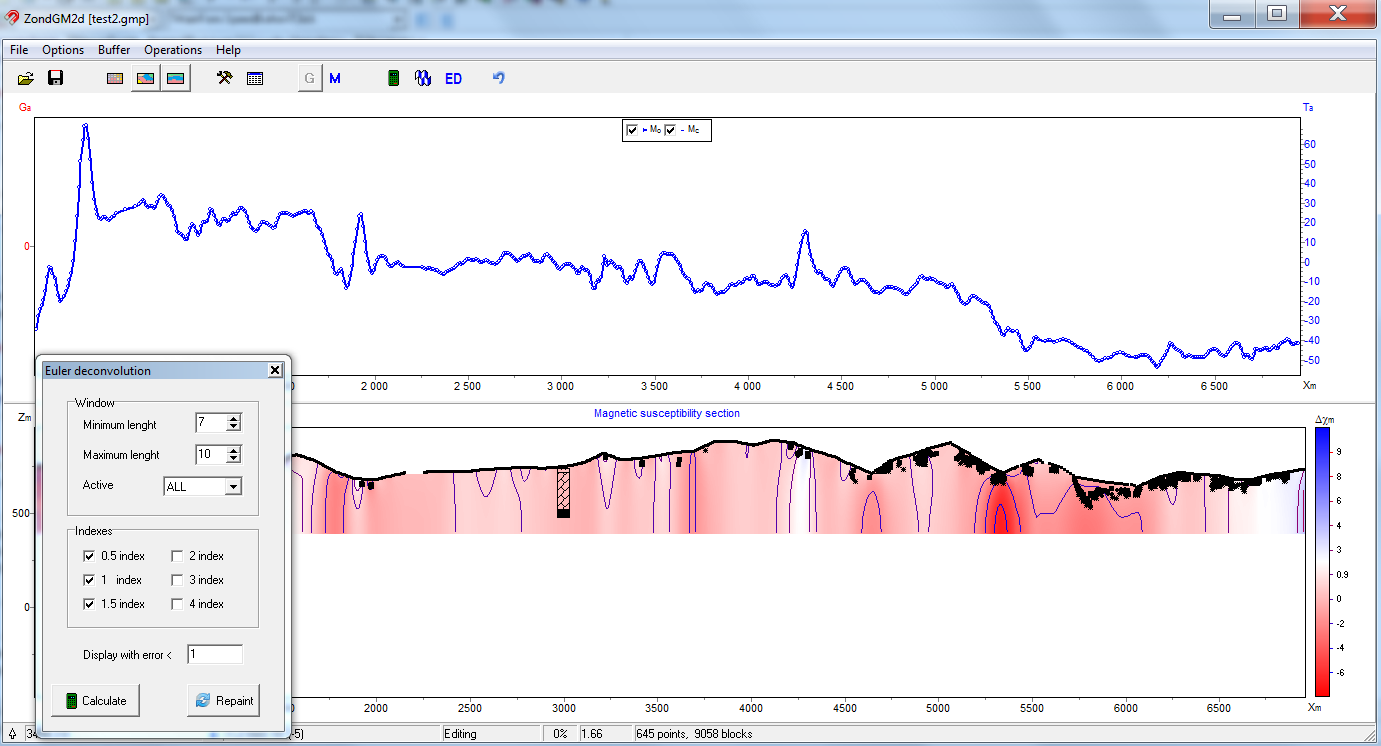This screenshot has height=746, width=1381.
Task: Click the hammer and pickaxe toolbar icon
Action: point(225,78)
